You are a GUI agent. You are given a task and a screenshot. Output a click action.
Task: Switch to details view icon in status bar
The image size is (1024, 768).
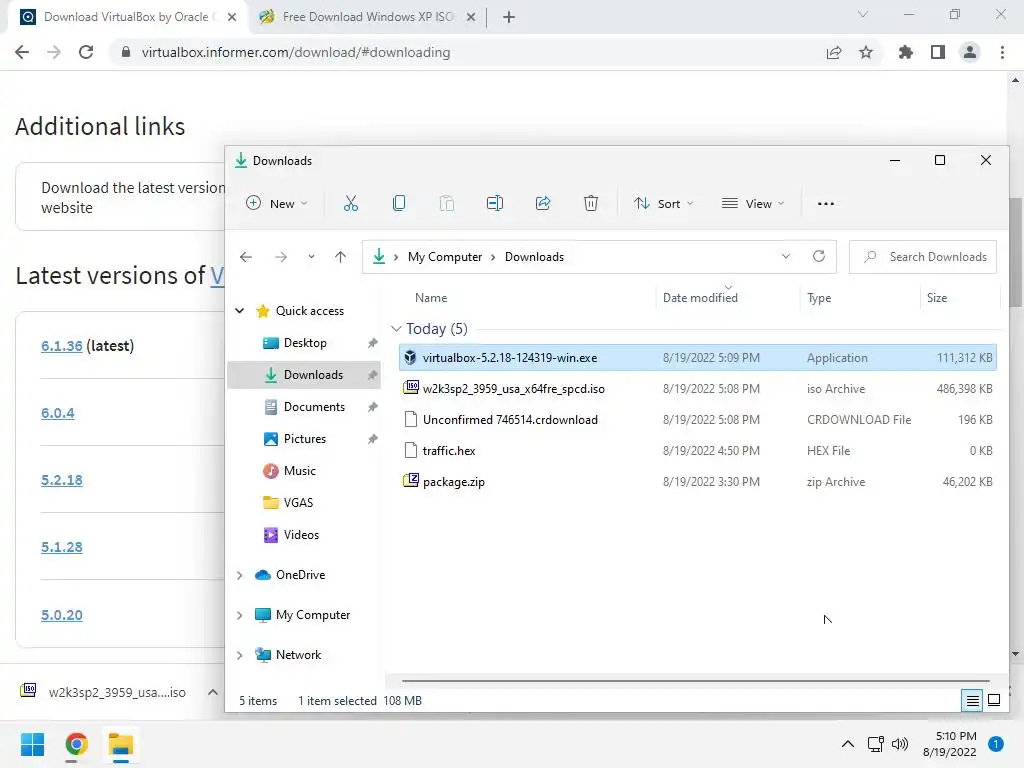tap(972, 701)
